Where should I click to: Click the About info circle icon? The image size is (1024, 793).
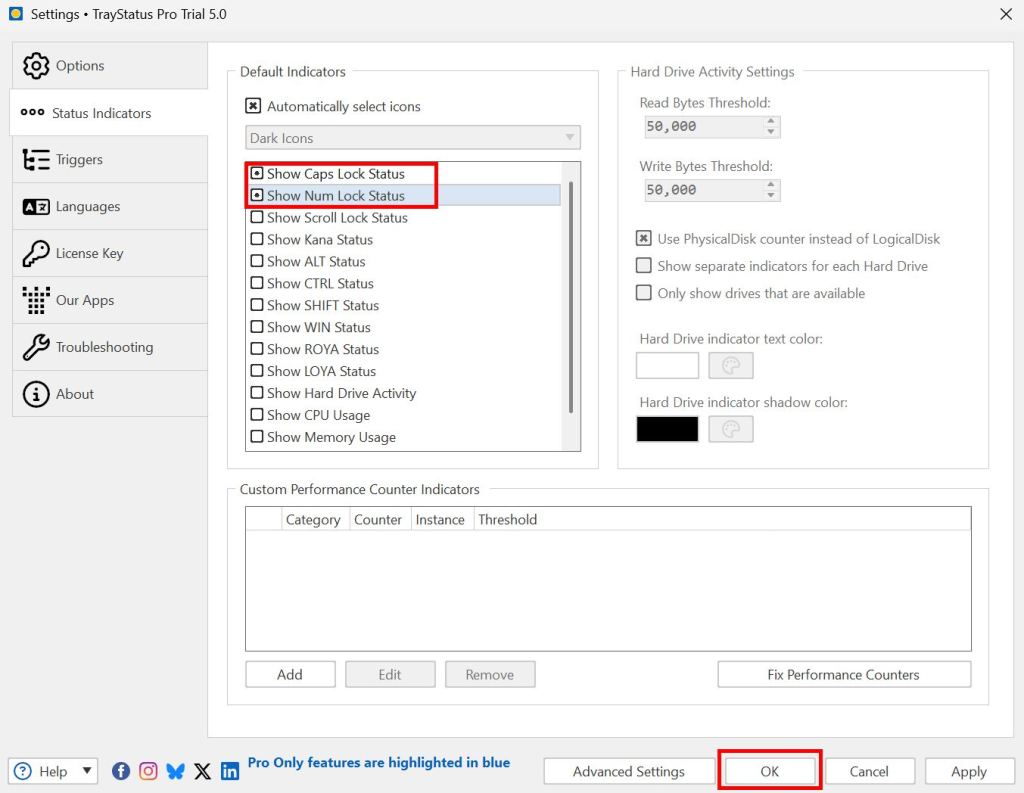(x=36, y=394)
